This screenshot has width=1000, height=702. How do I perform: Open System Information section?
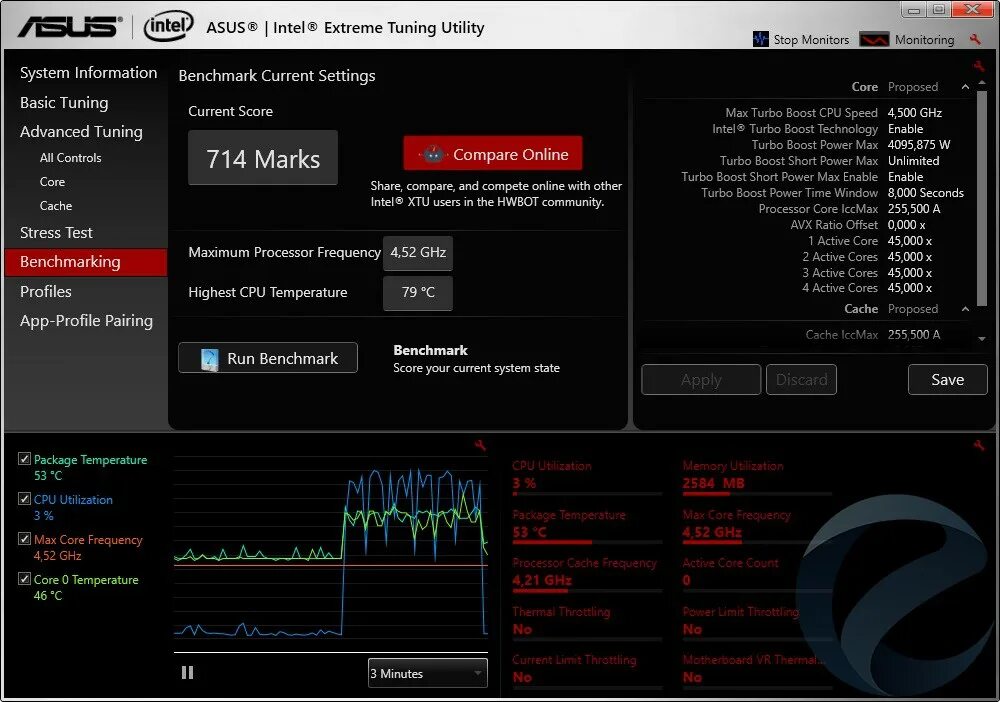(89, 73)
